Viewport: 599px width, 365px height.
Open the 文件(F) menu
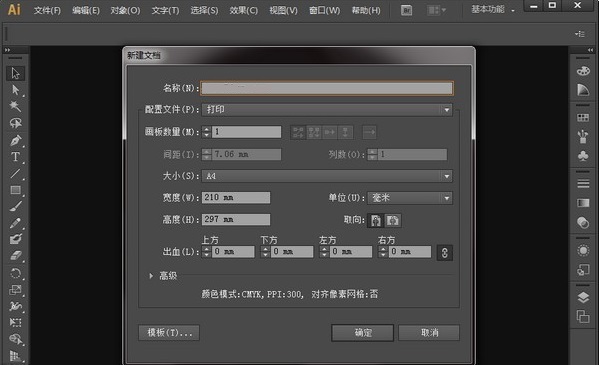47,10
